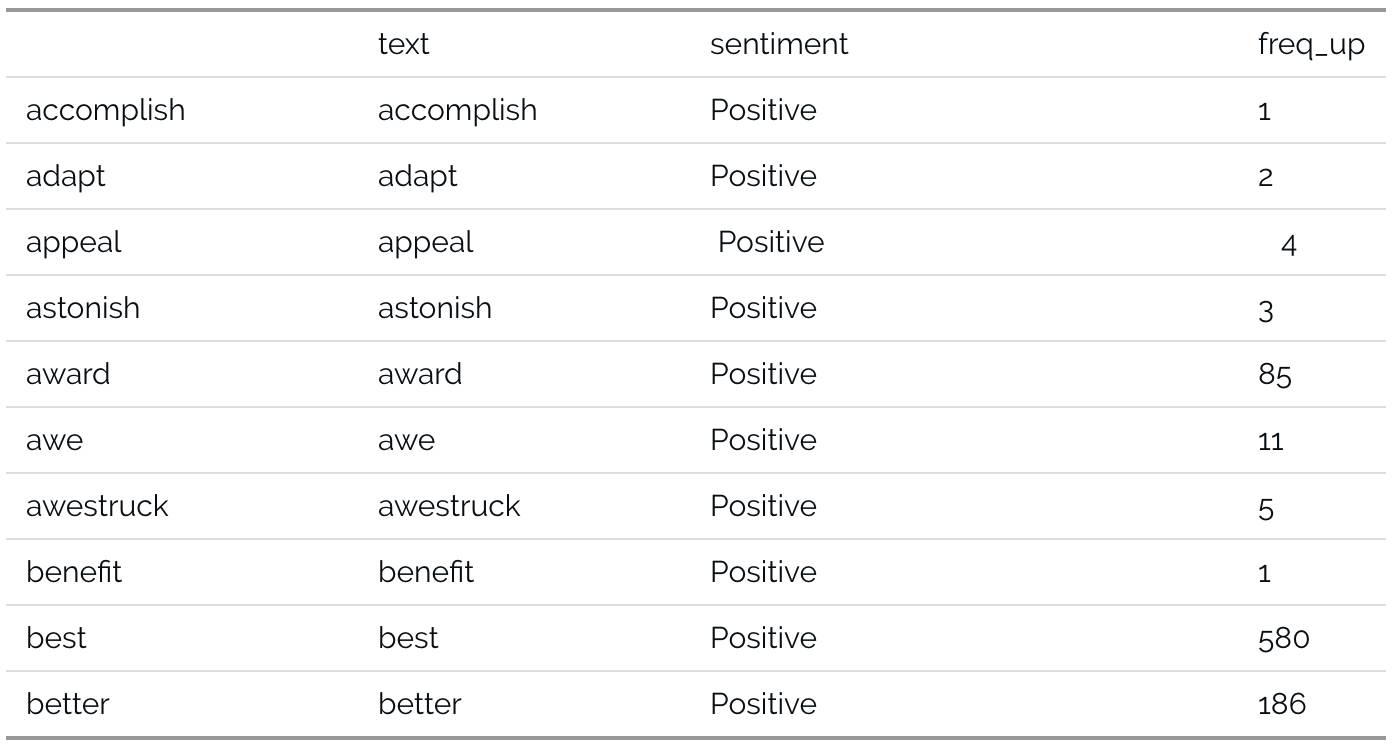Select the 'awestruck' text cell
The width and height of the screenshot is (1394, 748).
point(449,506)
